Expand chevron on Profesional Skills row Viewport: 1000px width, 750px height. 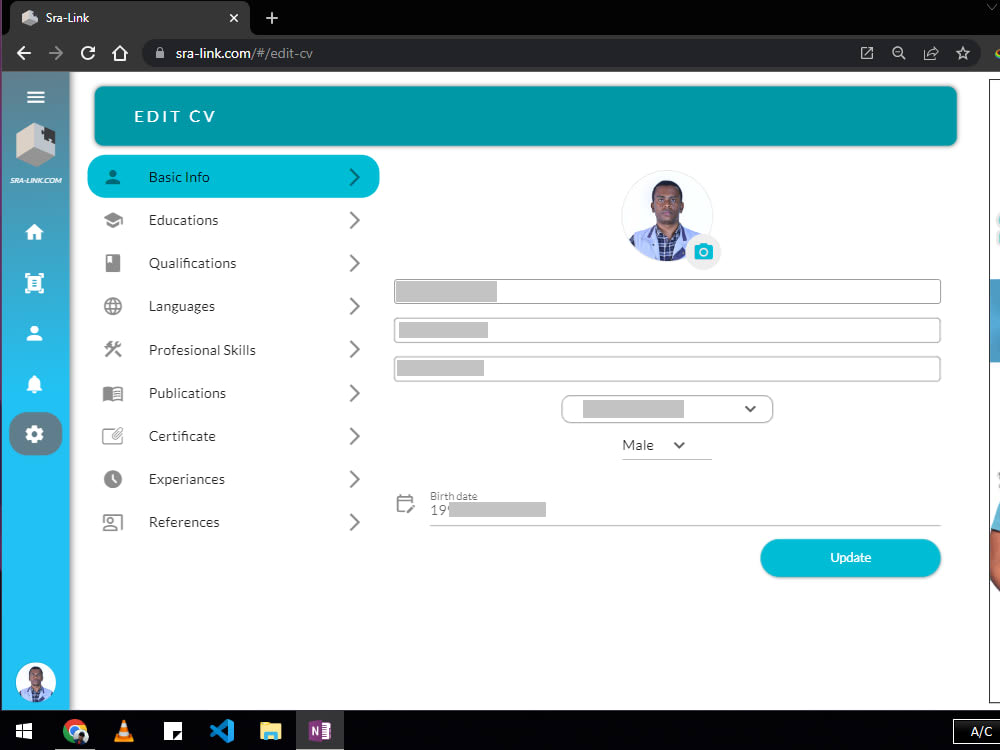(355, 349)
